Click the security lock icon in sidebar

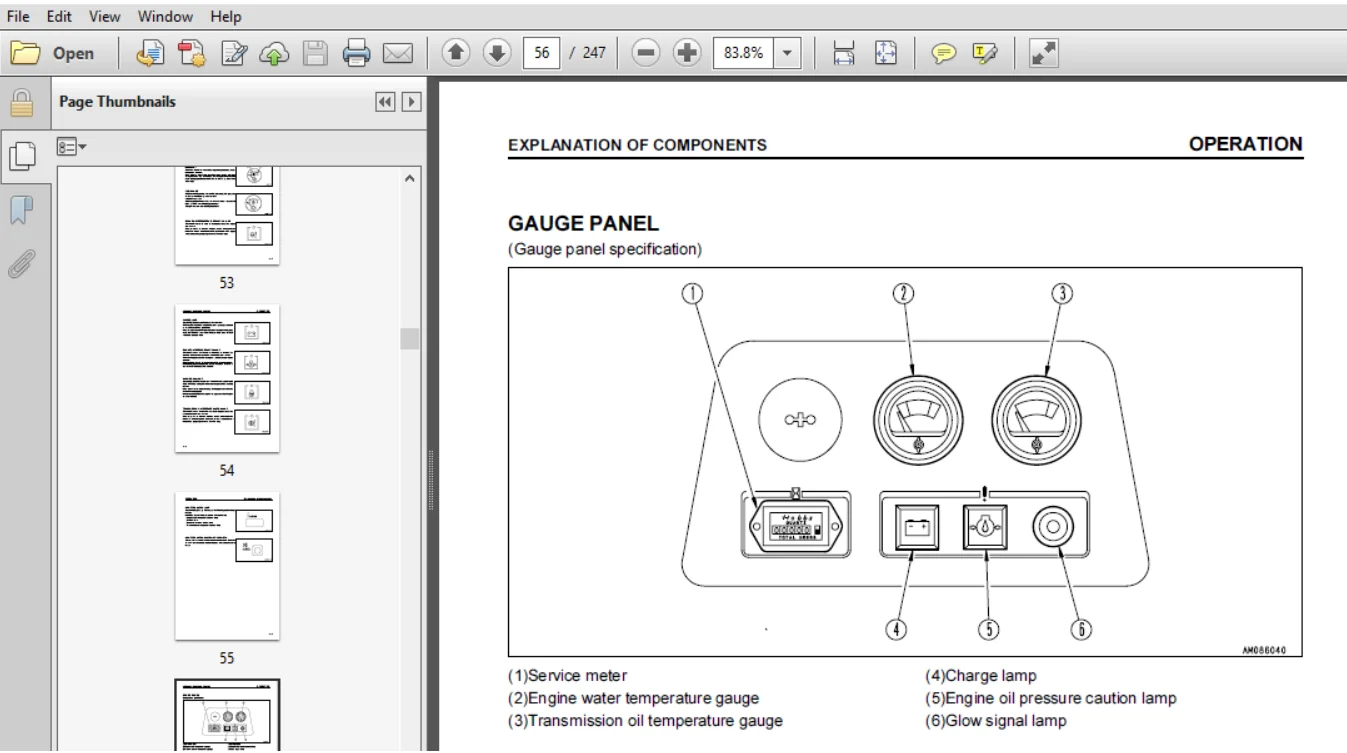(21, 102)
